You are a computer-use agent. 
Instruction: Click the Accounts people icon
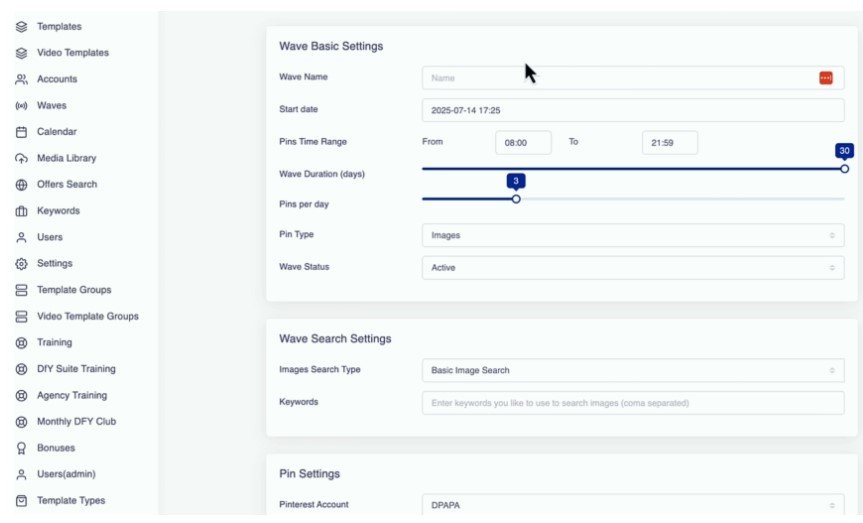(21, 79)
